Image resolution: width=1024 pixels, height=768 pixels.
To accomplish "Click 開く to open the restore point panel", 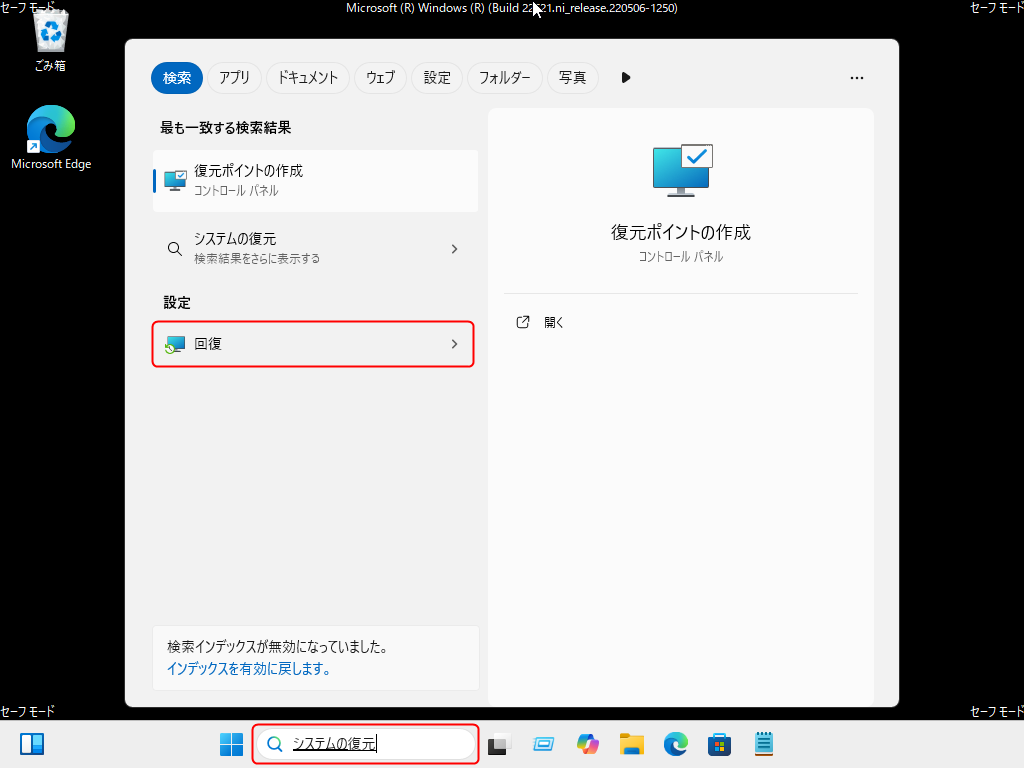I will [x=554, y=323].
